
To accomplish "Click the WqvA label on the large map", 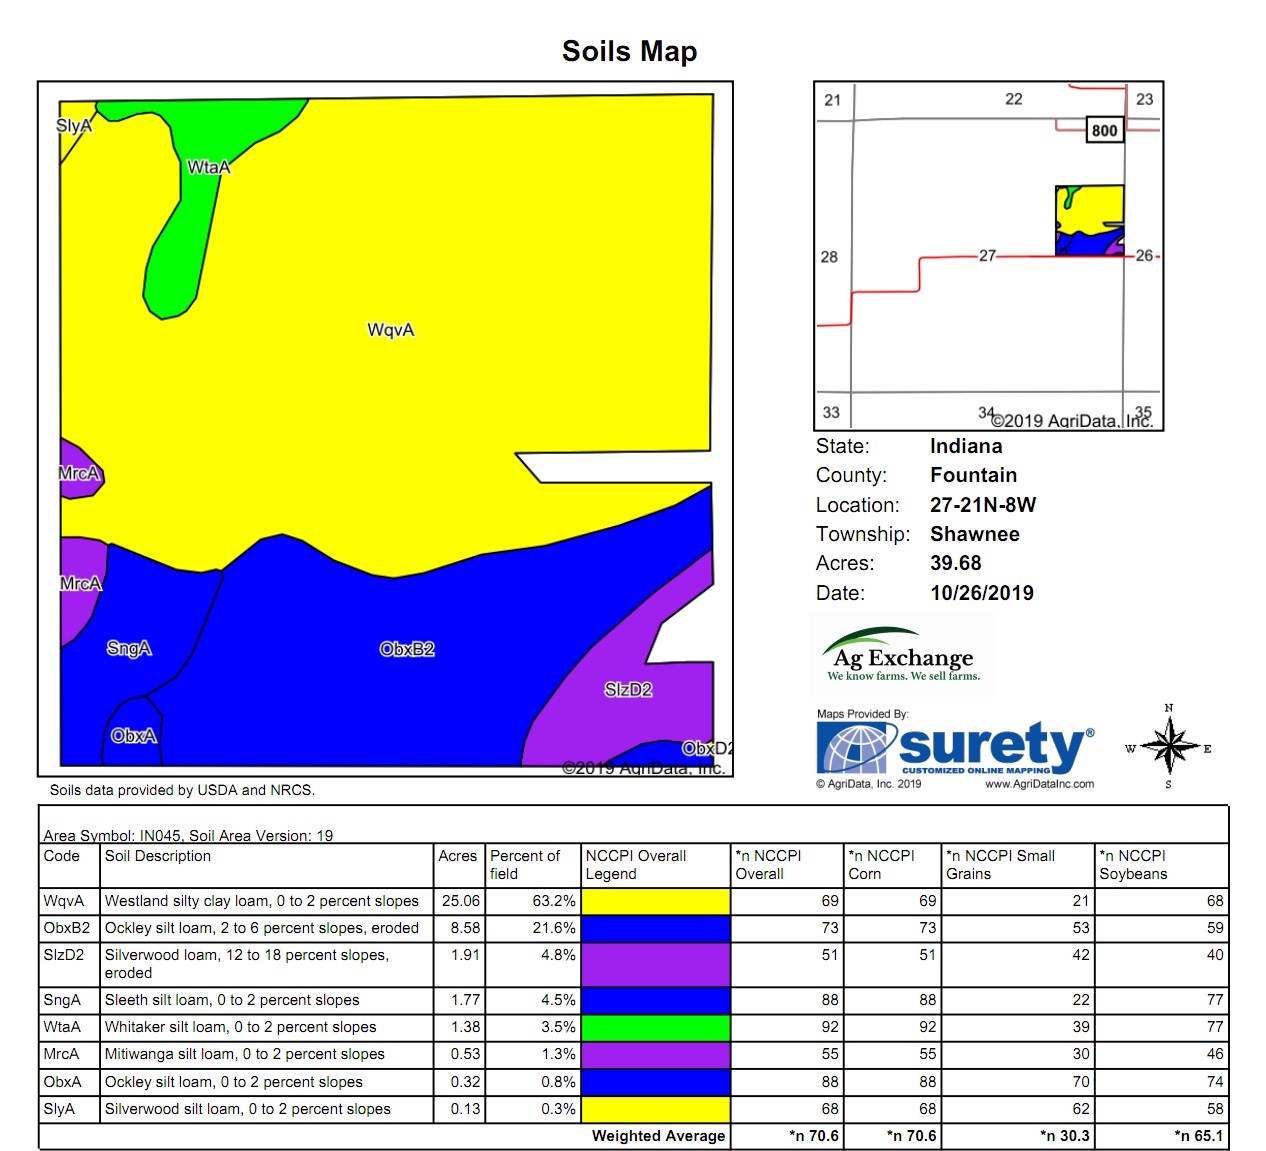I will [390, 330].
